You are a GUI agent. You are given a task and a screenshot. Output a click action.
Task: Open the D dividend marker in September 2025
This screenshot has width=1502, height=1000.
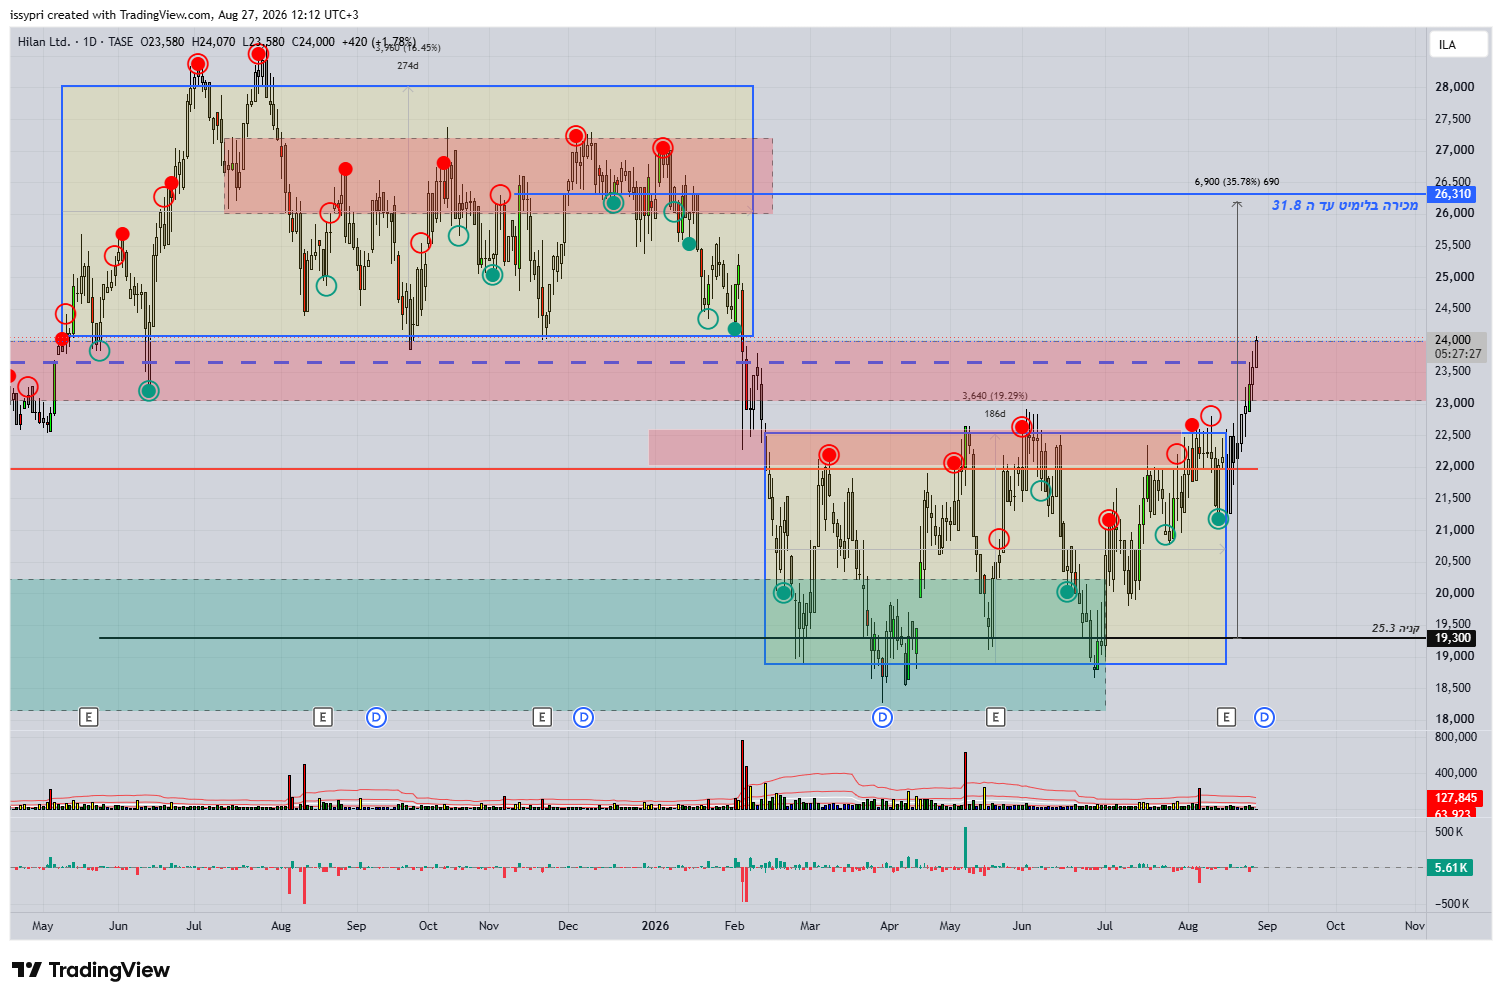376,717
